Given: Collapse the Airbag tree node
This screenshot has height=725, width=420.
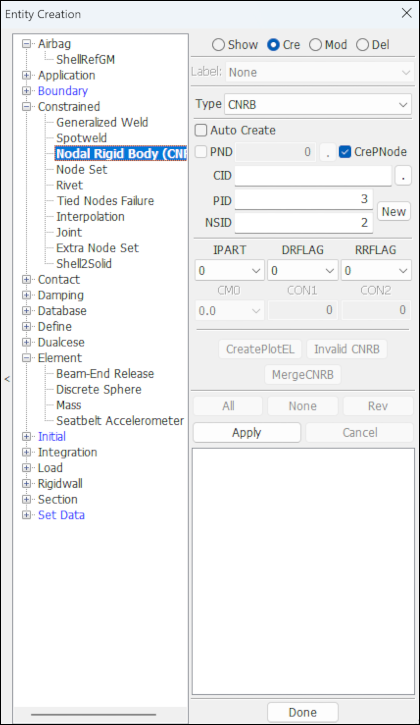Looking at the screenshot, I should click(x=27, y=44).
